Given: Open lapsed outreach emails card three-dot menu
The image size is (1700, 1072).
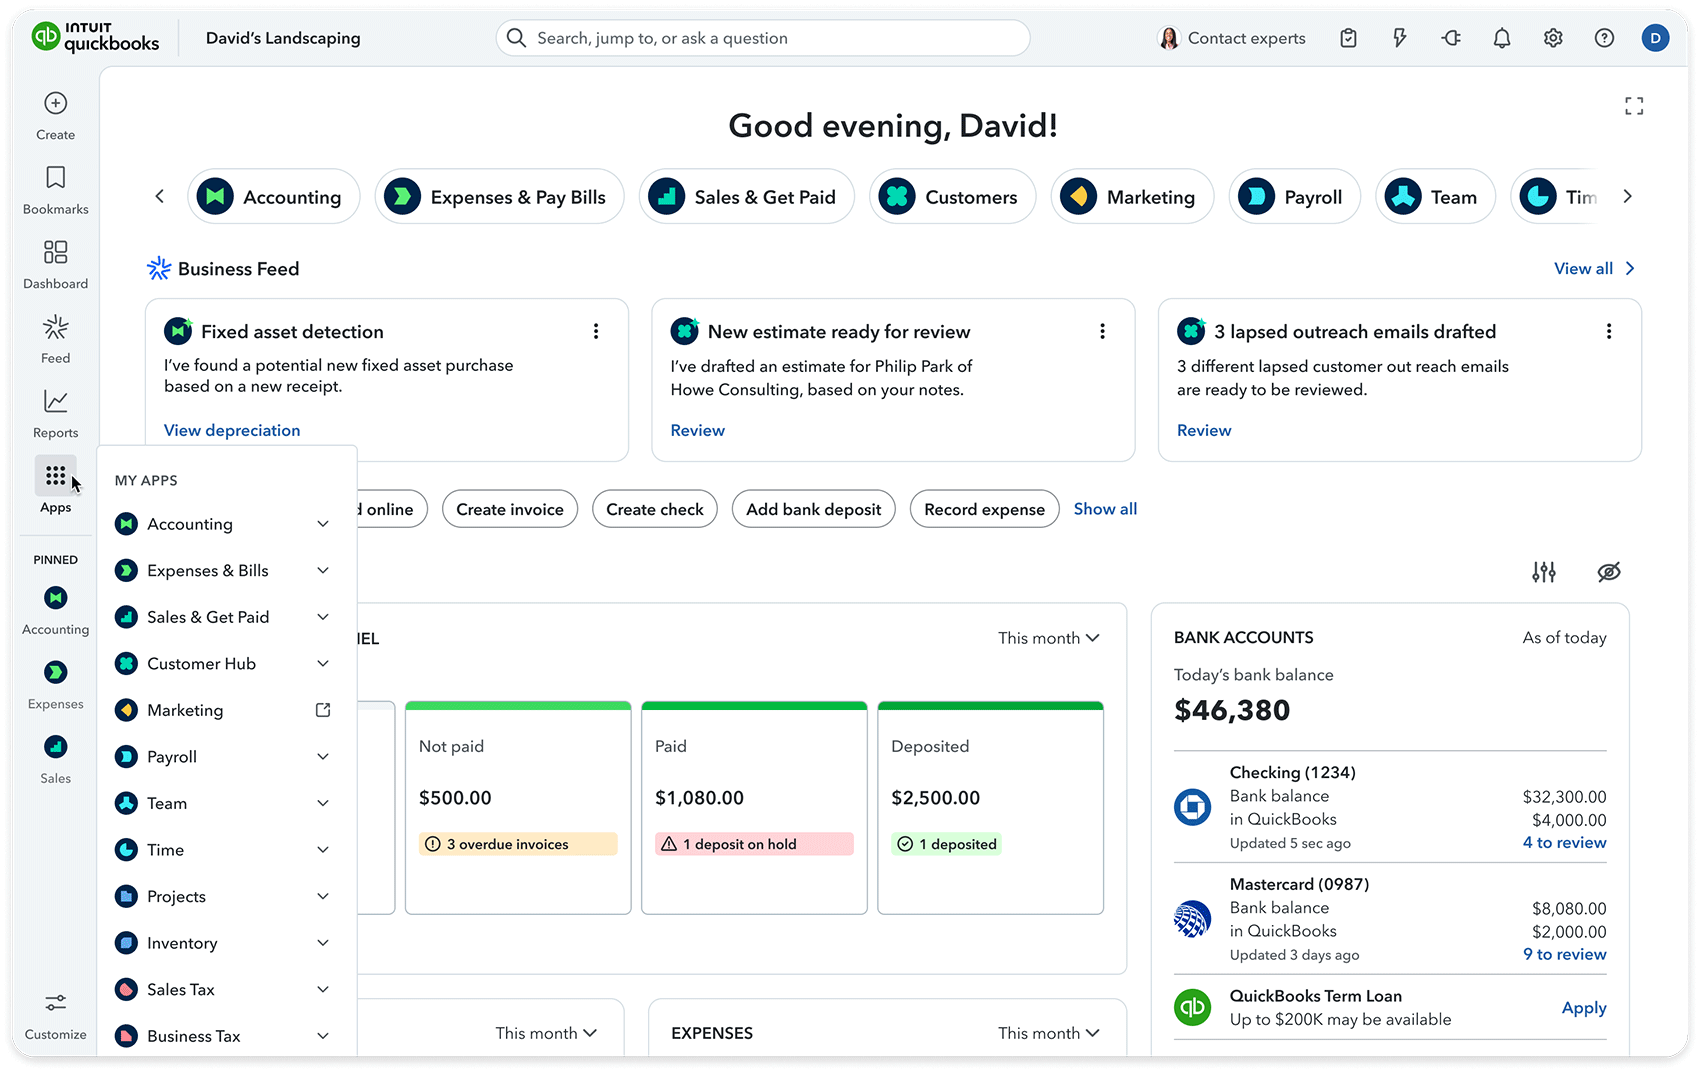Looking at the screenshot, I should (1609, 331).
